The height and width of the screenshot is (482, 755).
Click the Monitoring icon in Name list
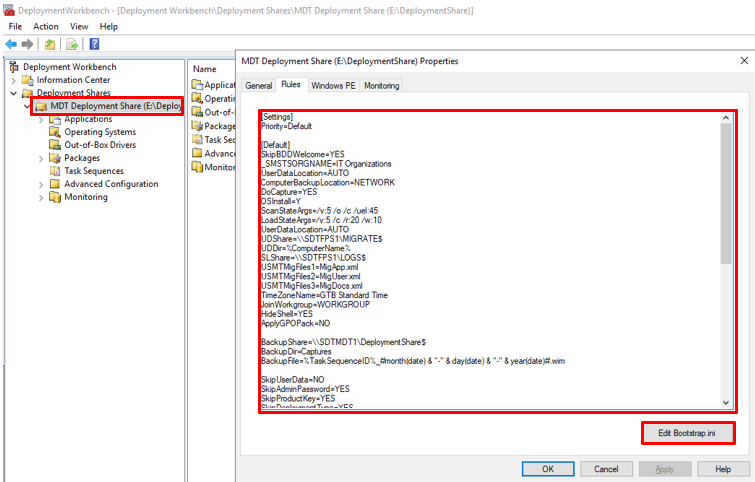(x=197, y=167)
